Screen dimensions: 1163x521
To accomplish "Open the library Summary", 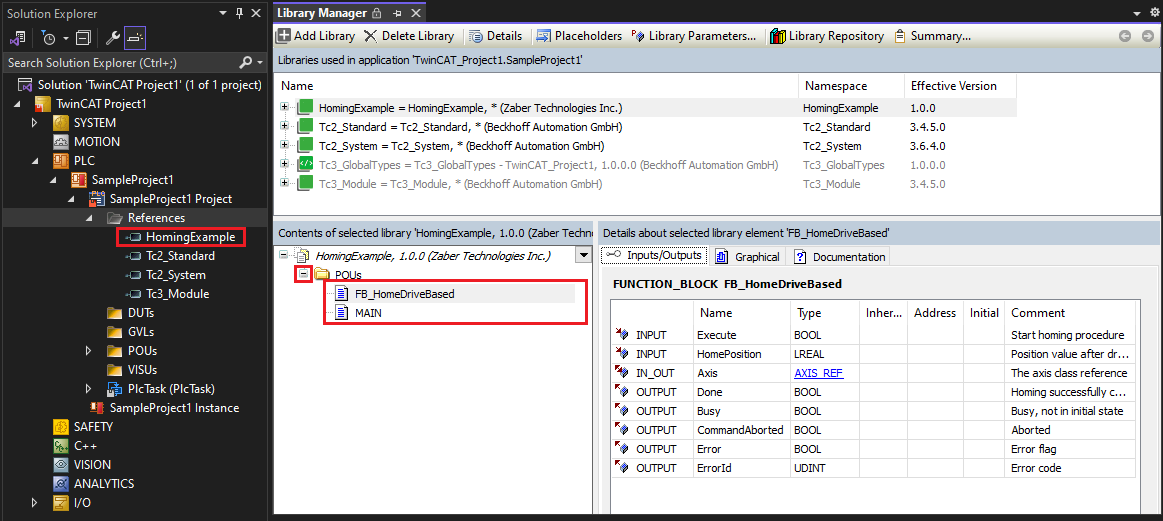I will coord(932,36).
